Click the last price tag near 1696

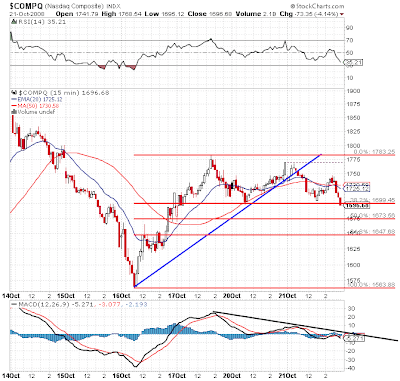click(357, 206)
